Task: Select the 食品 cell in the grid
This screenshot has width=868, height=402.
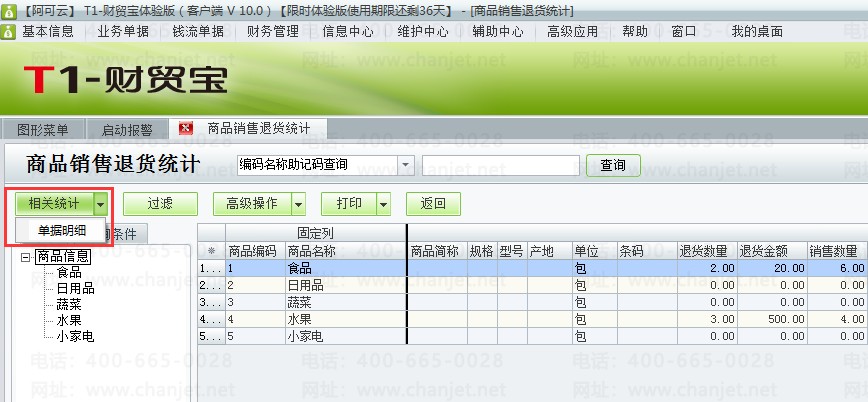Action: 345,268
